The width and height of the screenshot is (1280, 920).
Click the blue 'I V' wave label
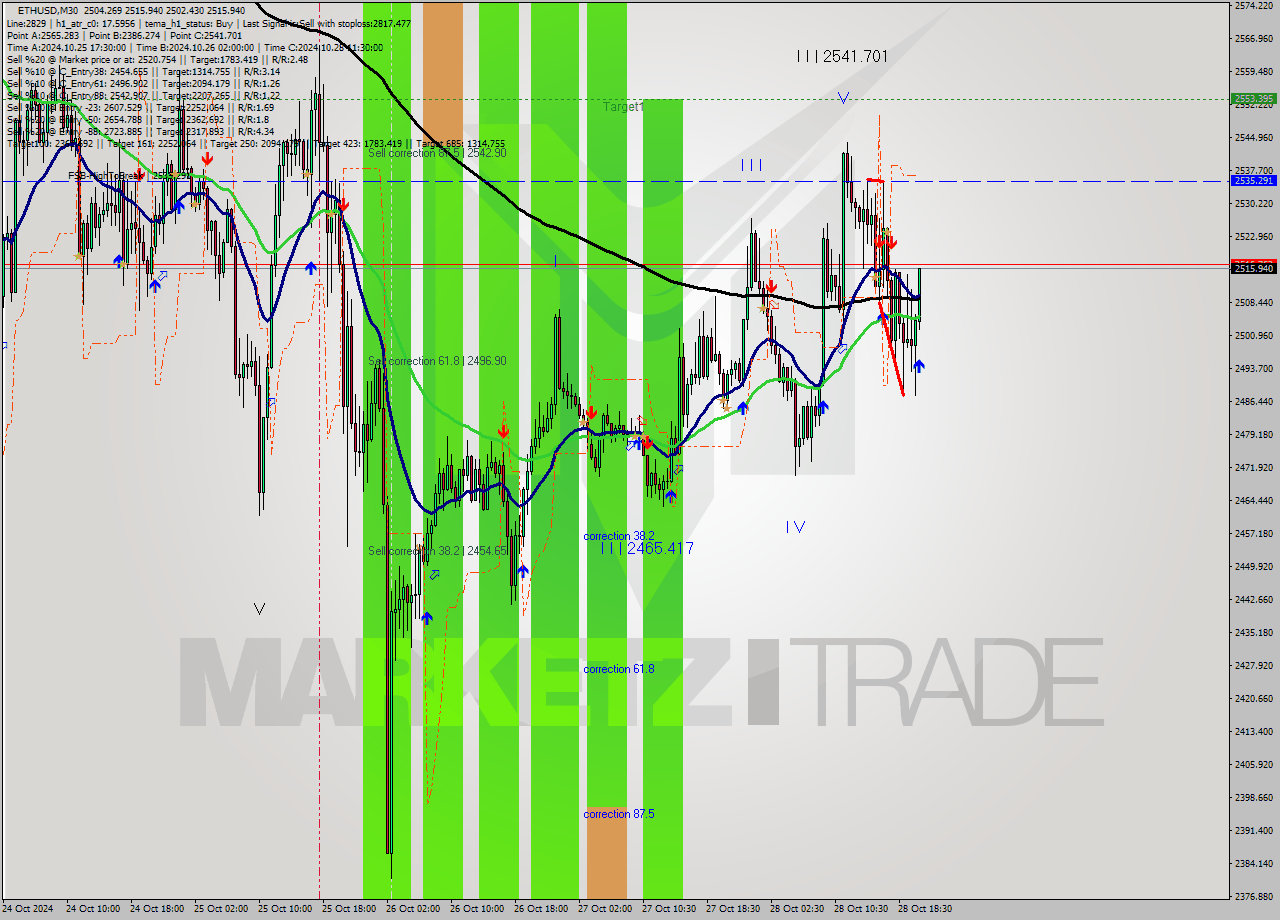[795, 527]
